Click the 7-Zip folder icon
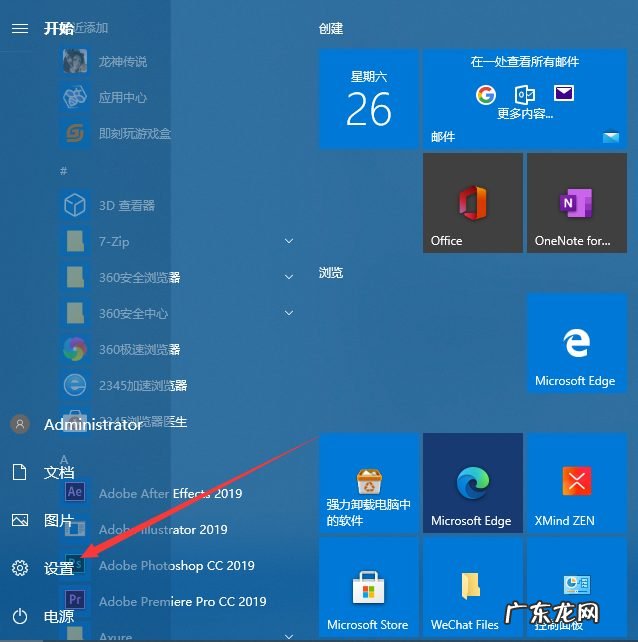This screenshot has width=638, height=642. click(x=75, y=241)
